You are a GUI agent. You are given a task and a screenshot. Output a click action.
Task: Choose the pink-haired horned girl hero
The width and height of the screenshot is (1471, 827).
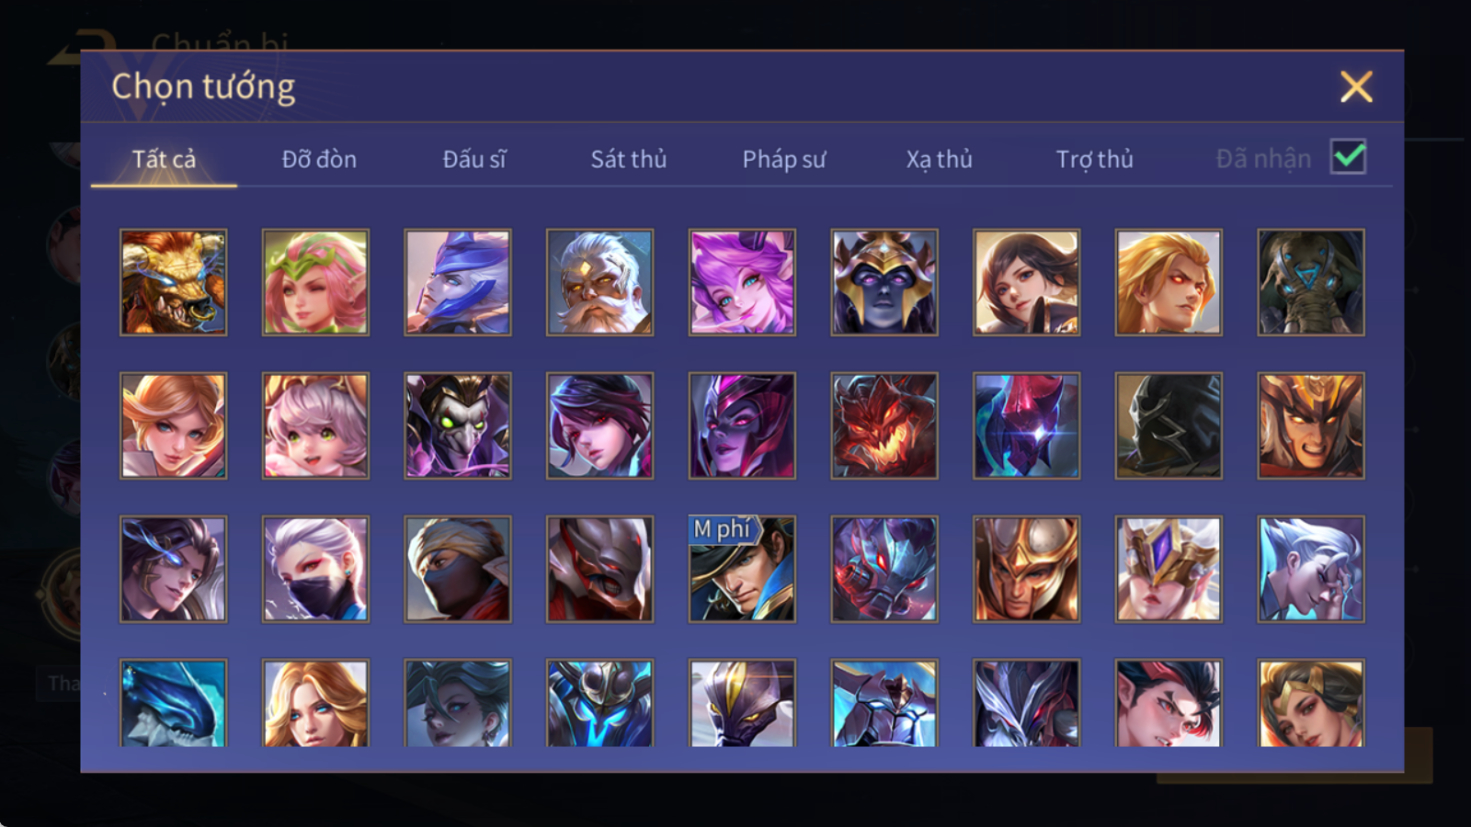point(742,282)
